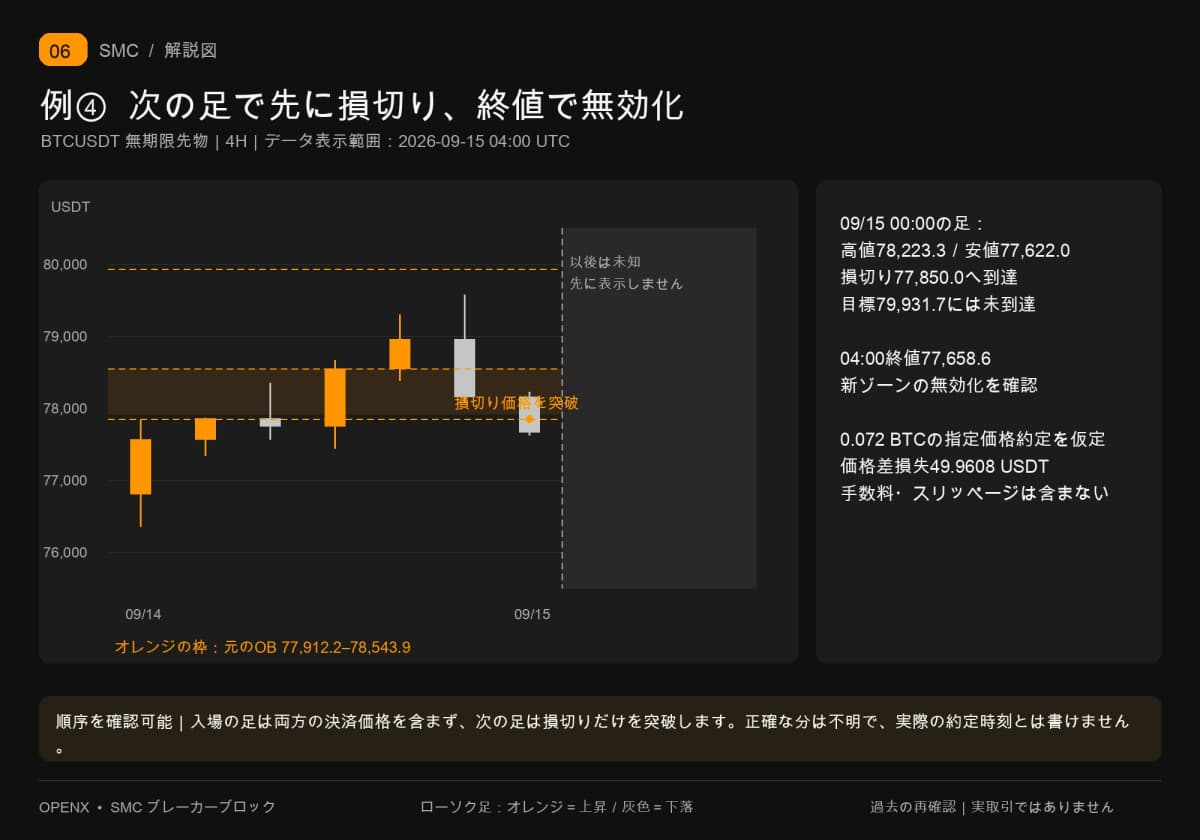This screenshot has width=1200, height=840.
Task: Click the line 高値78,223.3 / 安値77,622.0
Action: pos(955,251)
